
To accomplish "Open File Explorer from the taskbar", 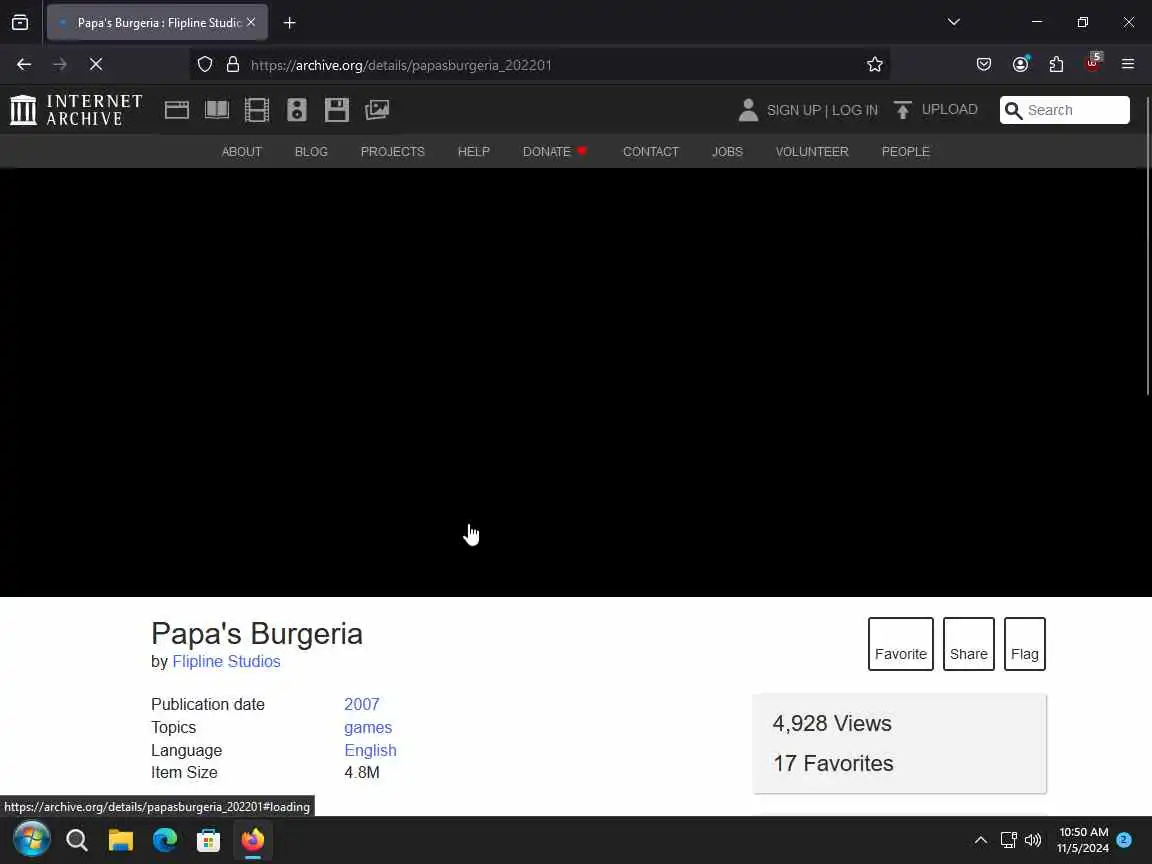I will coord(120,839).
